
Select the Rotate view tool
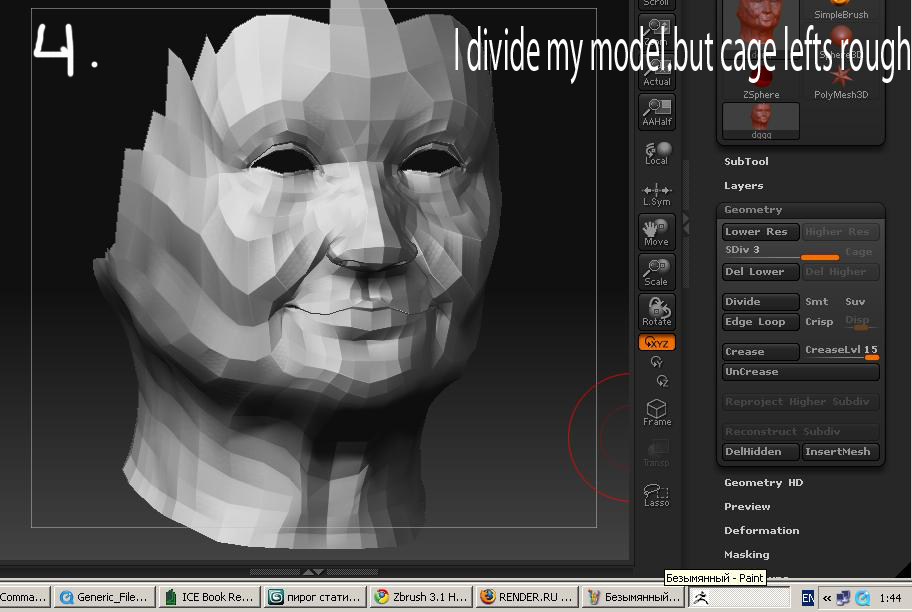tap(657, 312)
